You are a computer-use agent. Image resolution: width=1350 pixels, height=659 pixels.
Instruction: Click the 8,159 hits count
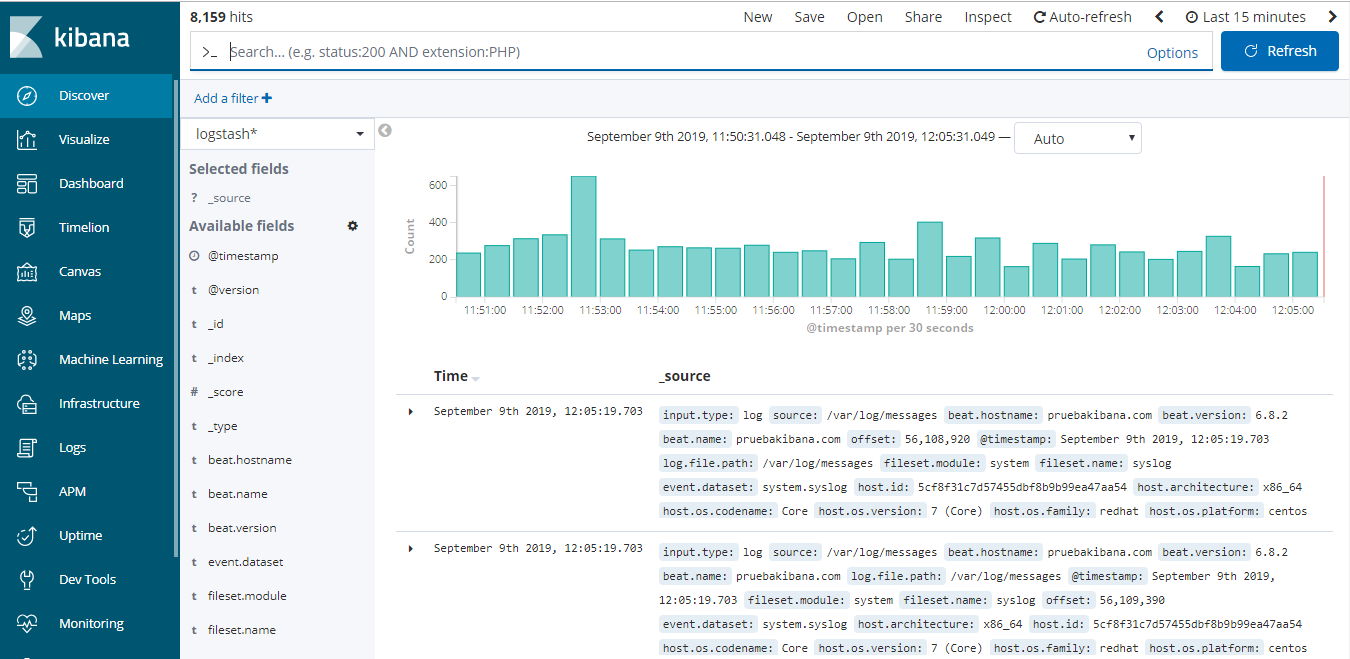[221, 17]
